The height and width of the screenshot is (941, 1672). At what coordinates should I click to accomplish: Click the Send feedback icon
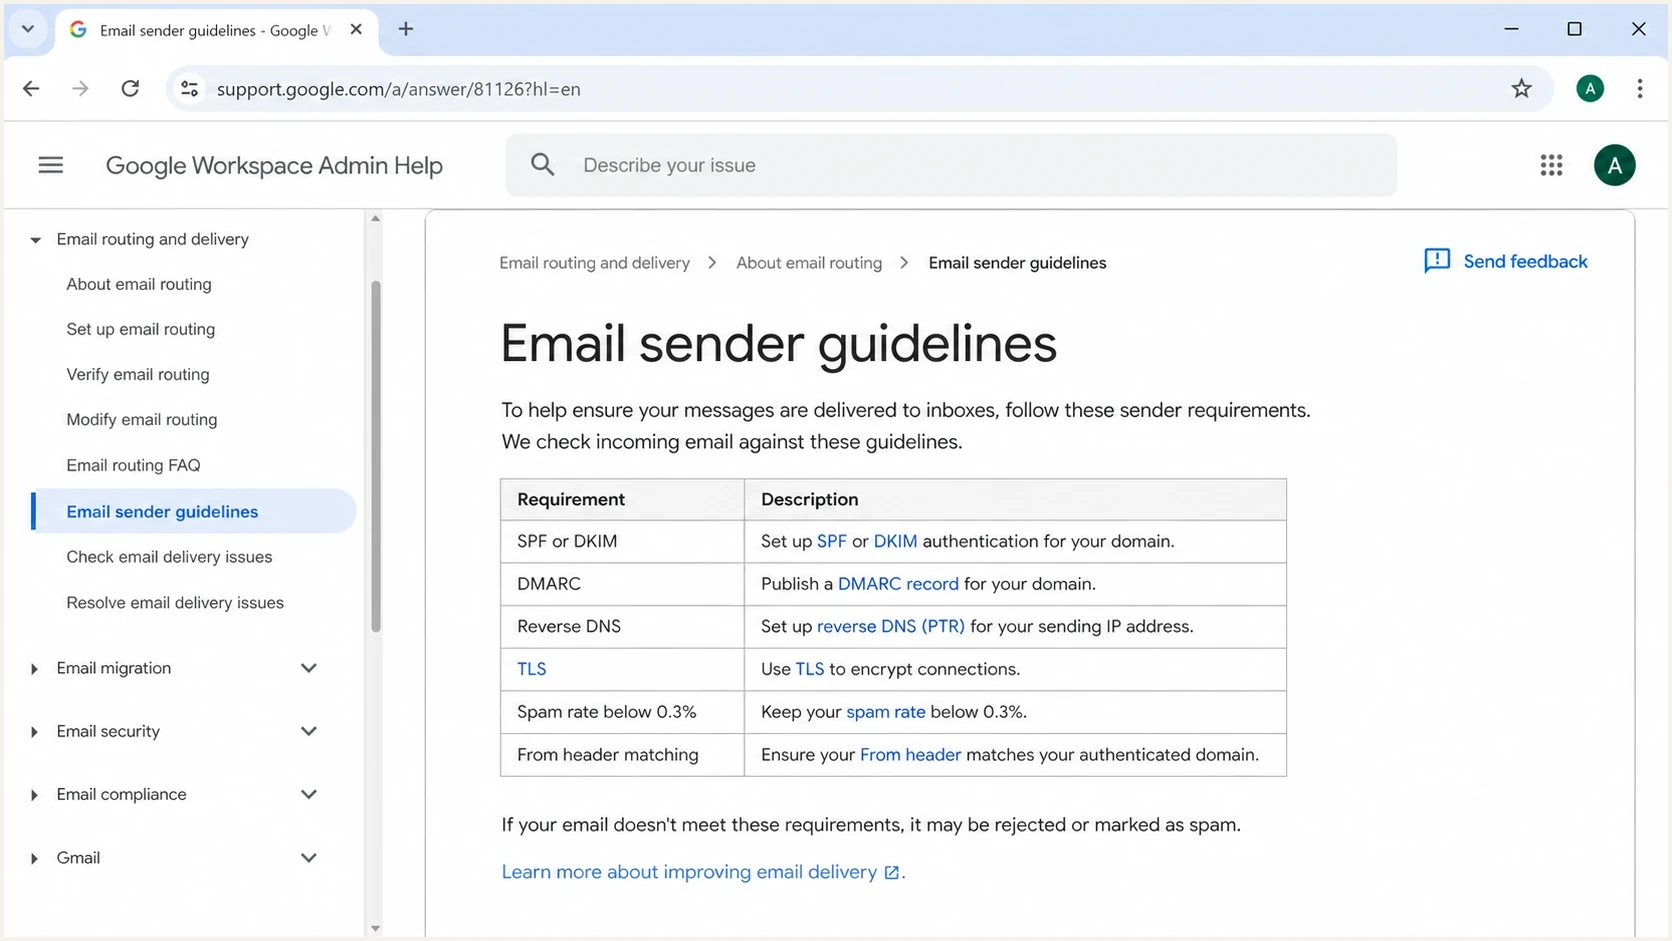(1437, 261)
